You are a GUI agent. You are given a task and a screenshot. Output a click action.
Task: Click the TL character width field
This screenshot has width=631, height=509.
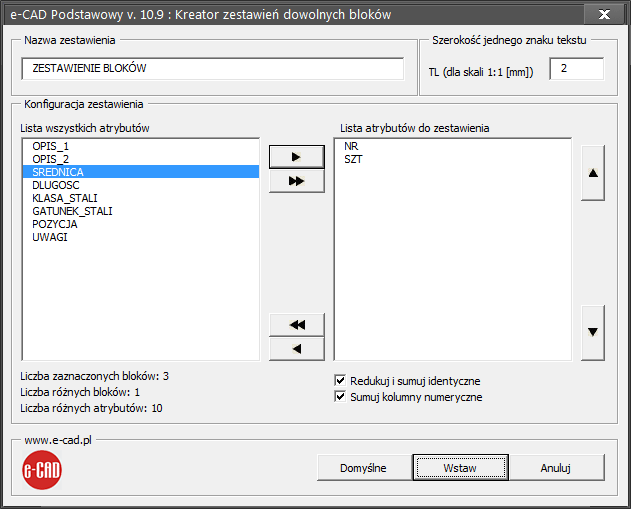pyautogui.click(x=577, y=68)
